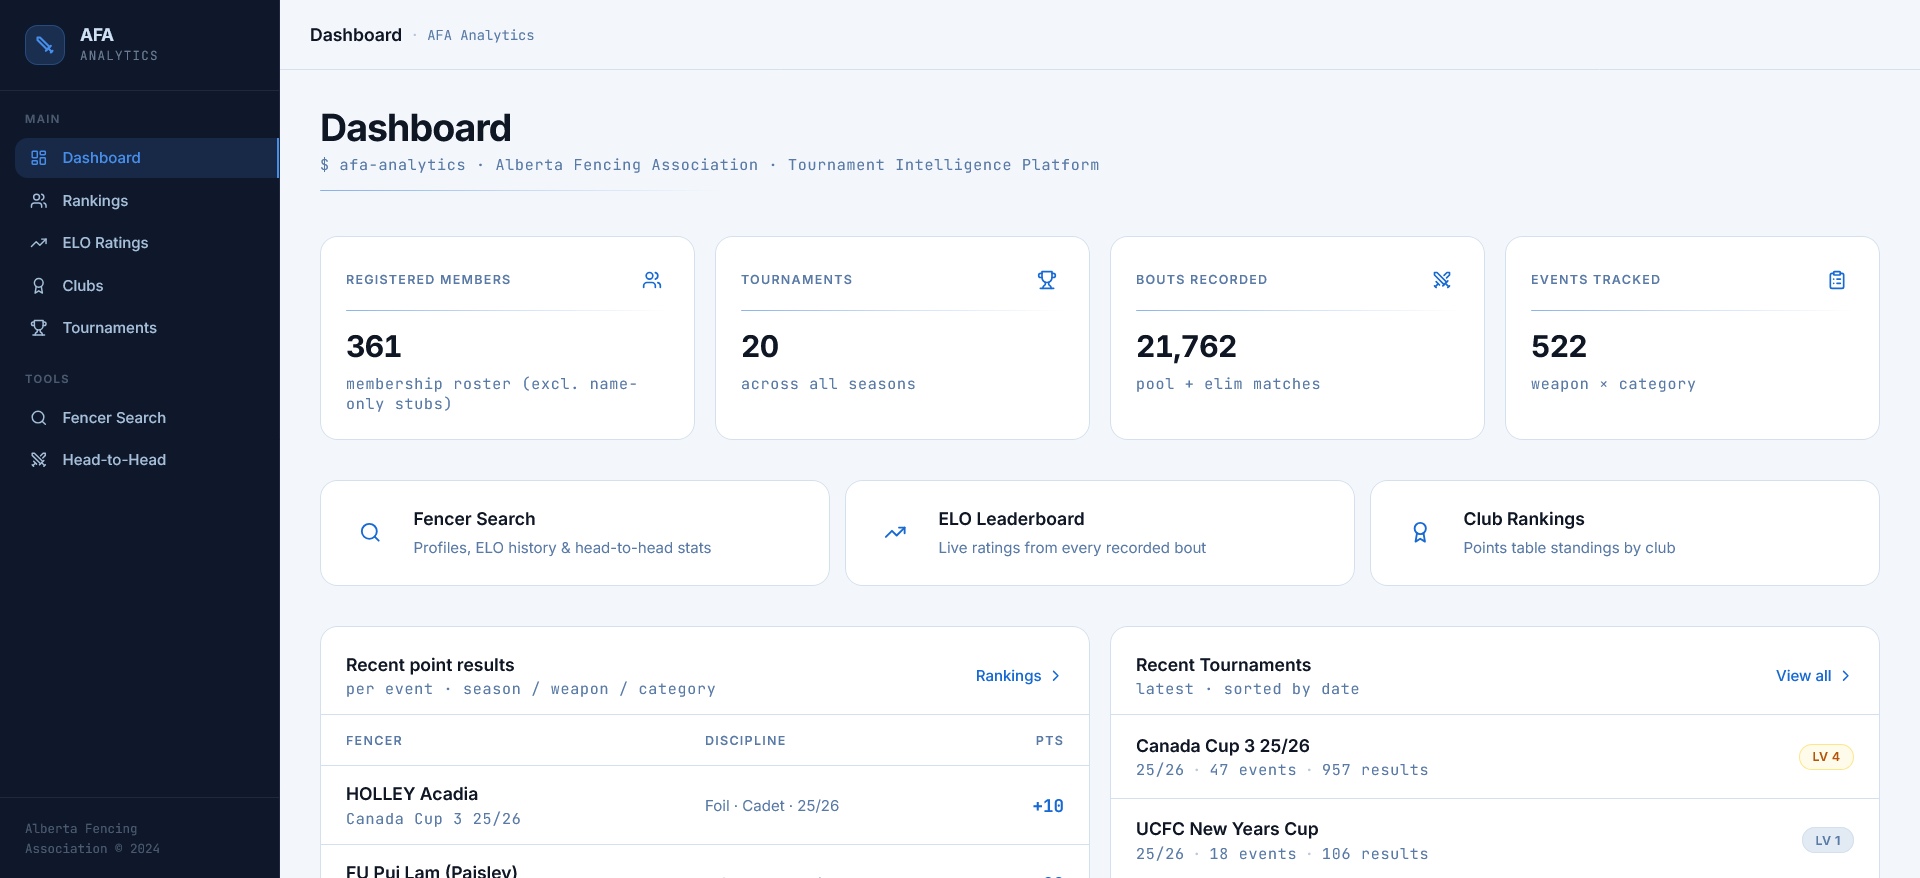
Task: Click the ELO Leaderboard trending arrow icon
Action: (895, 533)
